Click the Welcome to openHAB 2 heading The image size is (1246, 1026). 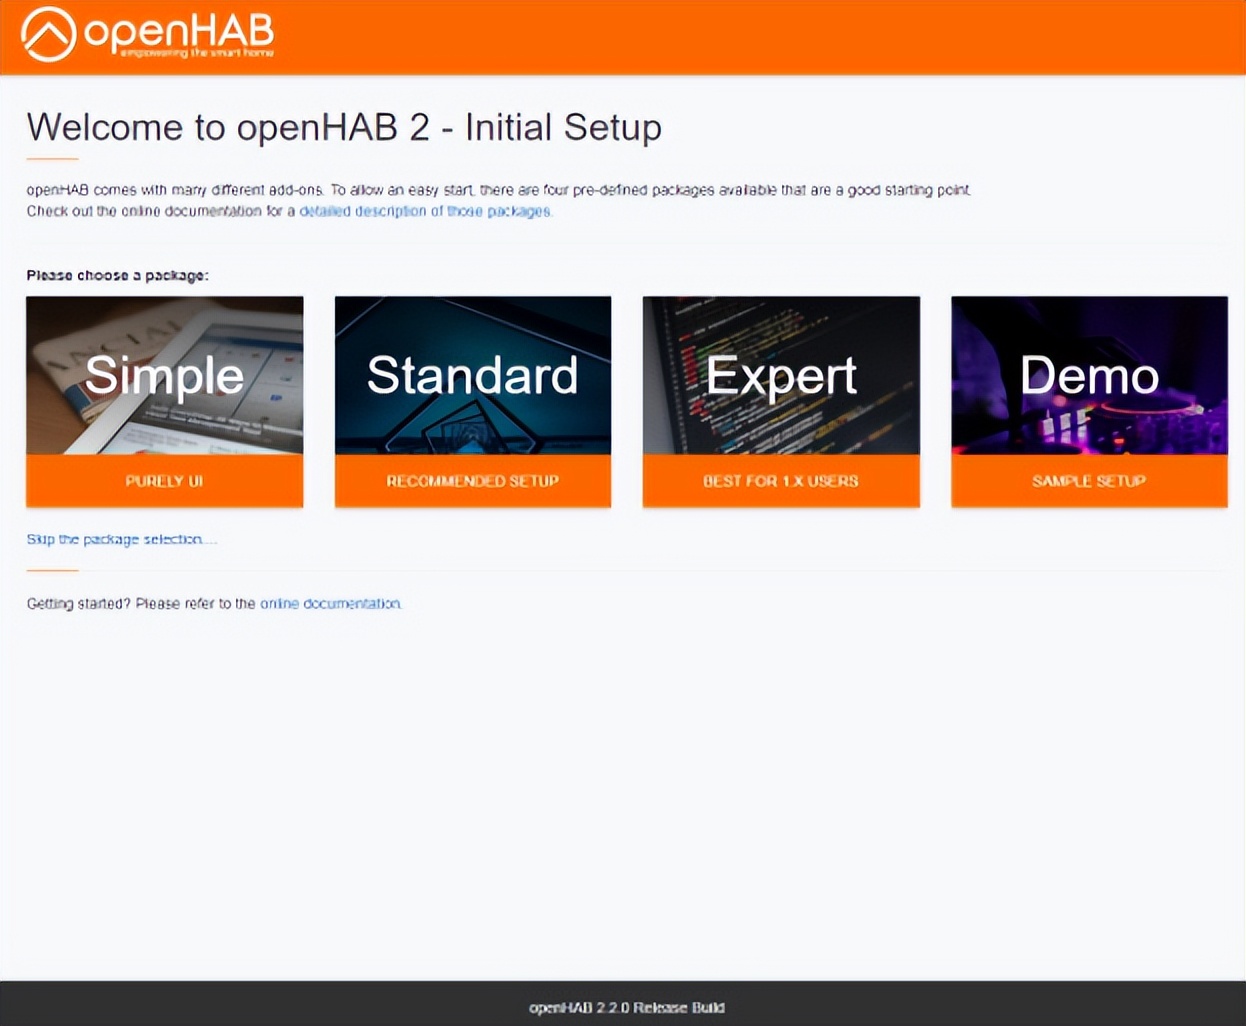tap(344, 128)
